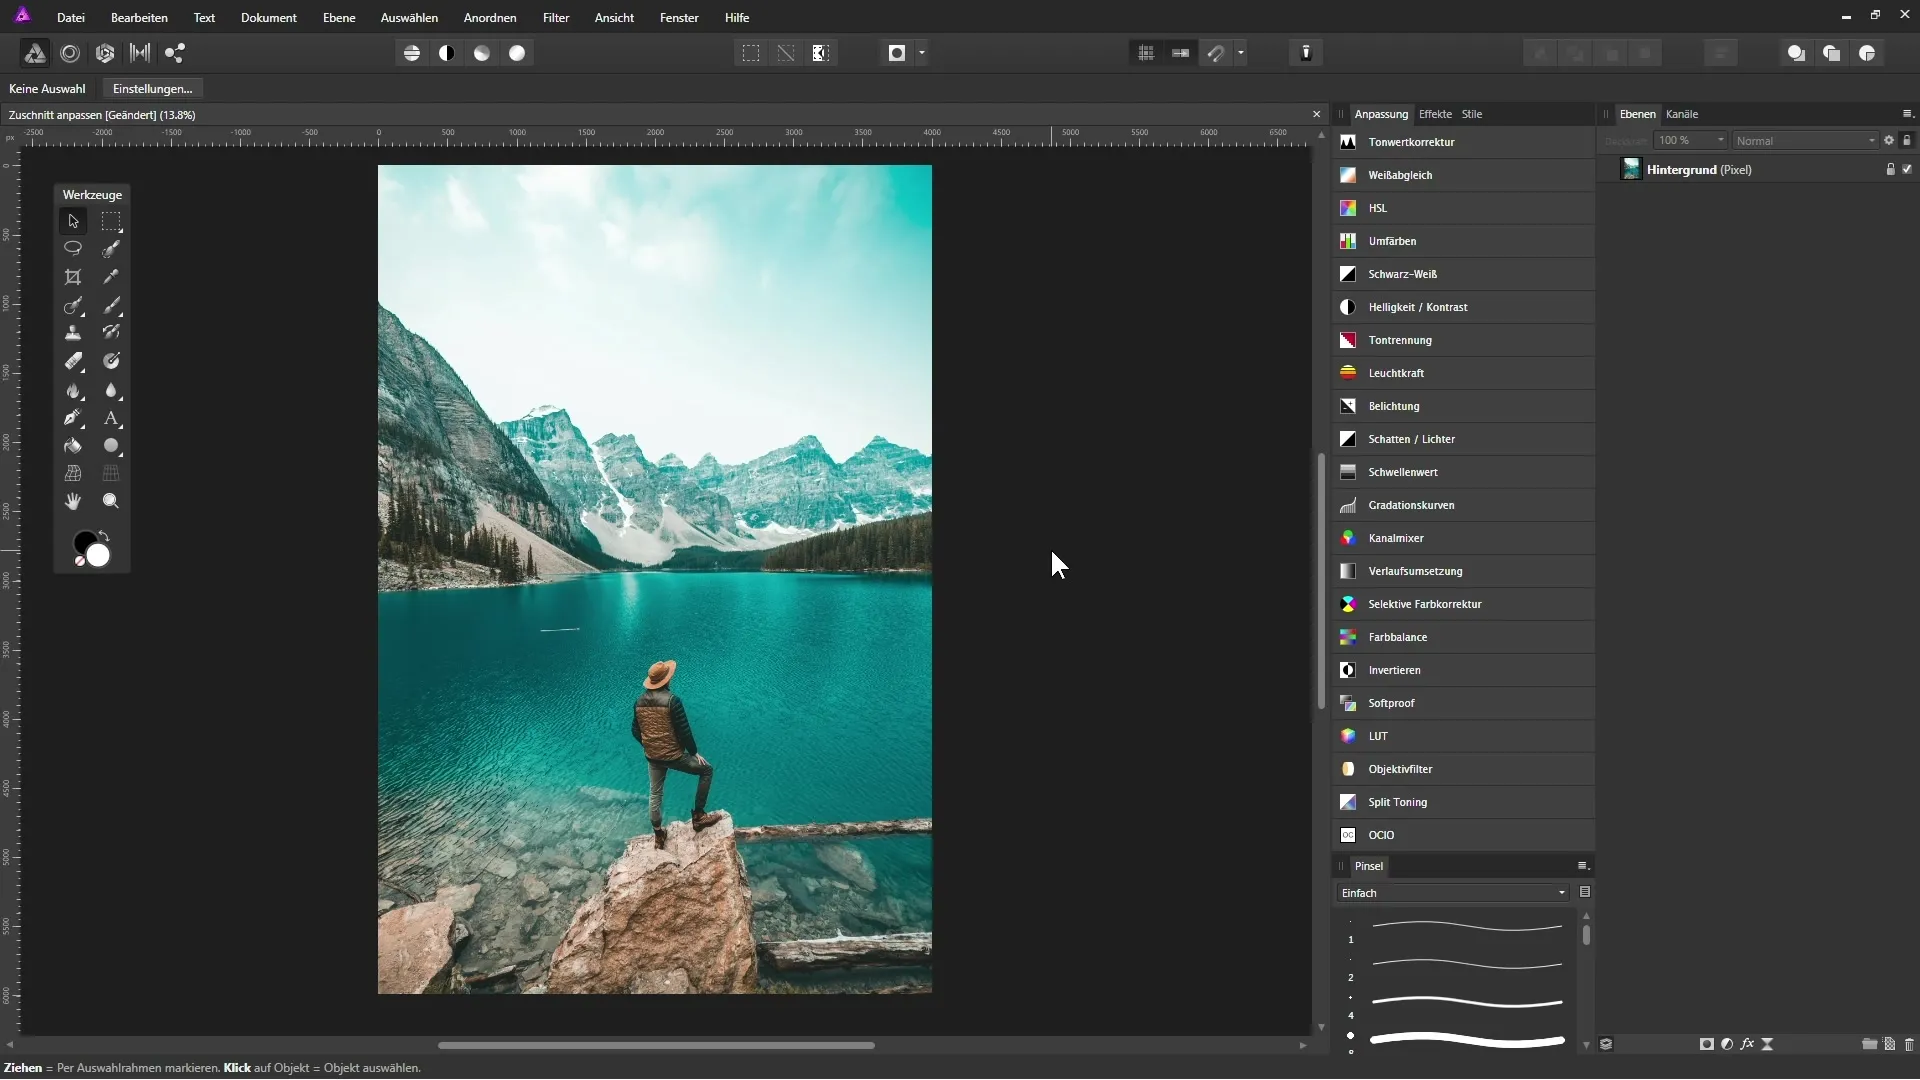Select the Hand view tool
The height and width of the screenshot is (1080, 1920).
click(73, 501)
